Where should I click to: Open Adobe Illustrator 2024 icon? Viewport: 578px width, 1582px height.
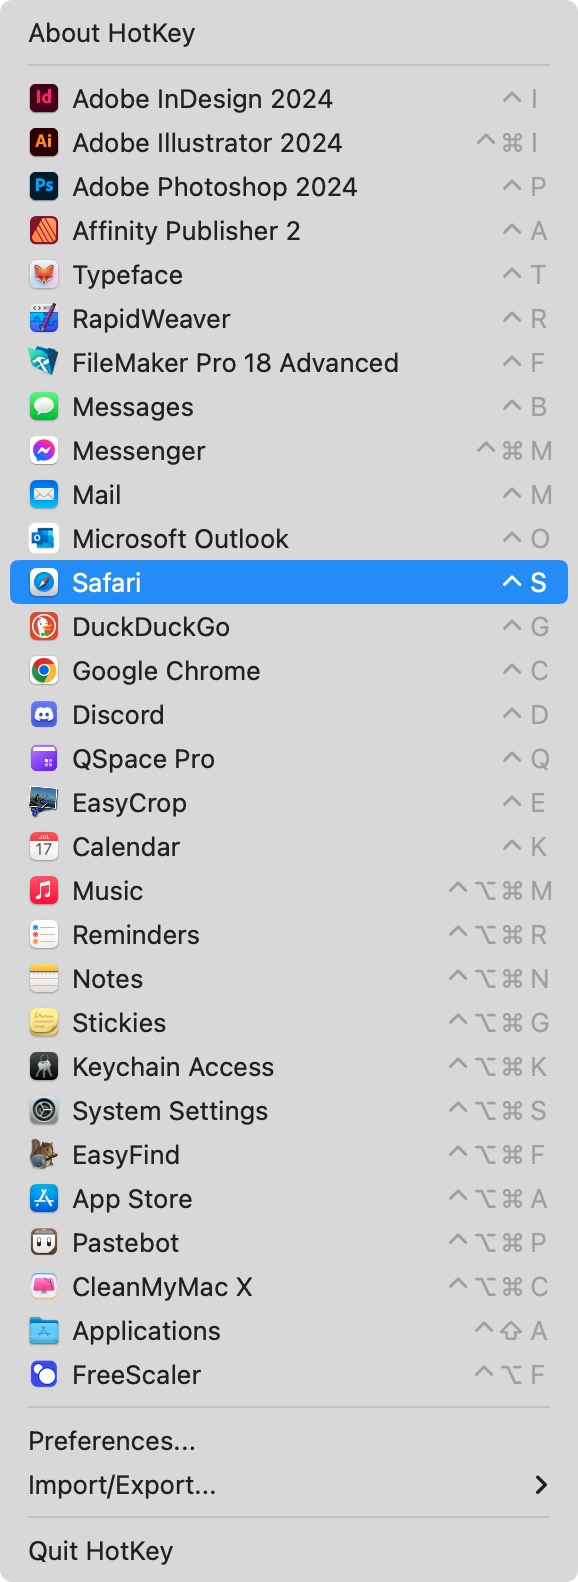click(x=44, y=143)
